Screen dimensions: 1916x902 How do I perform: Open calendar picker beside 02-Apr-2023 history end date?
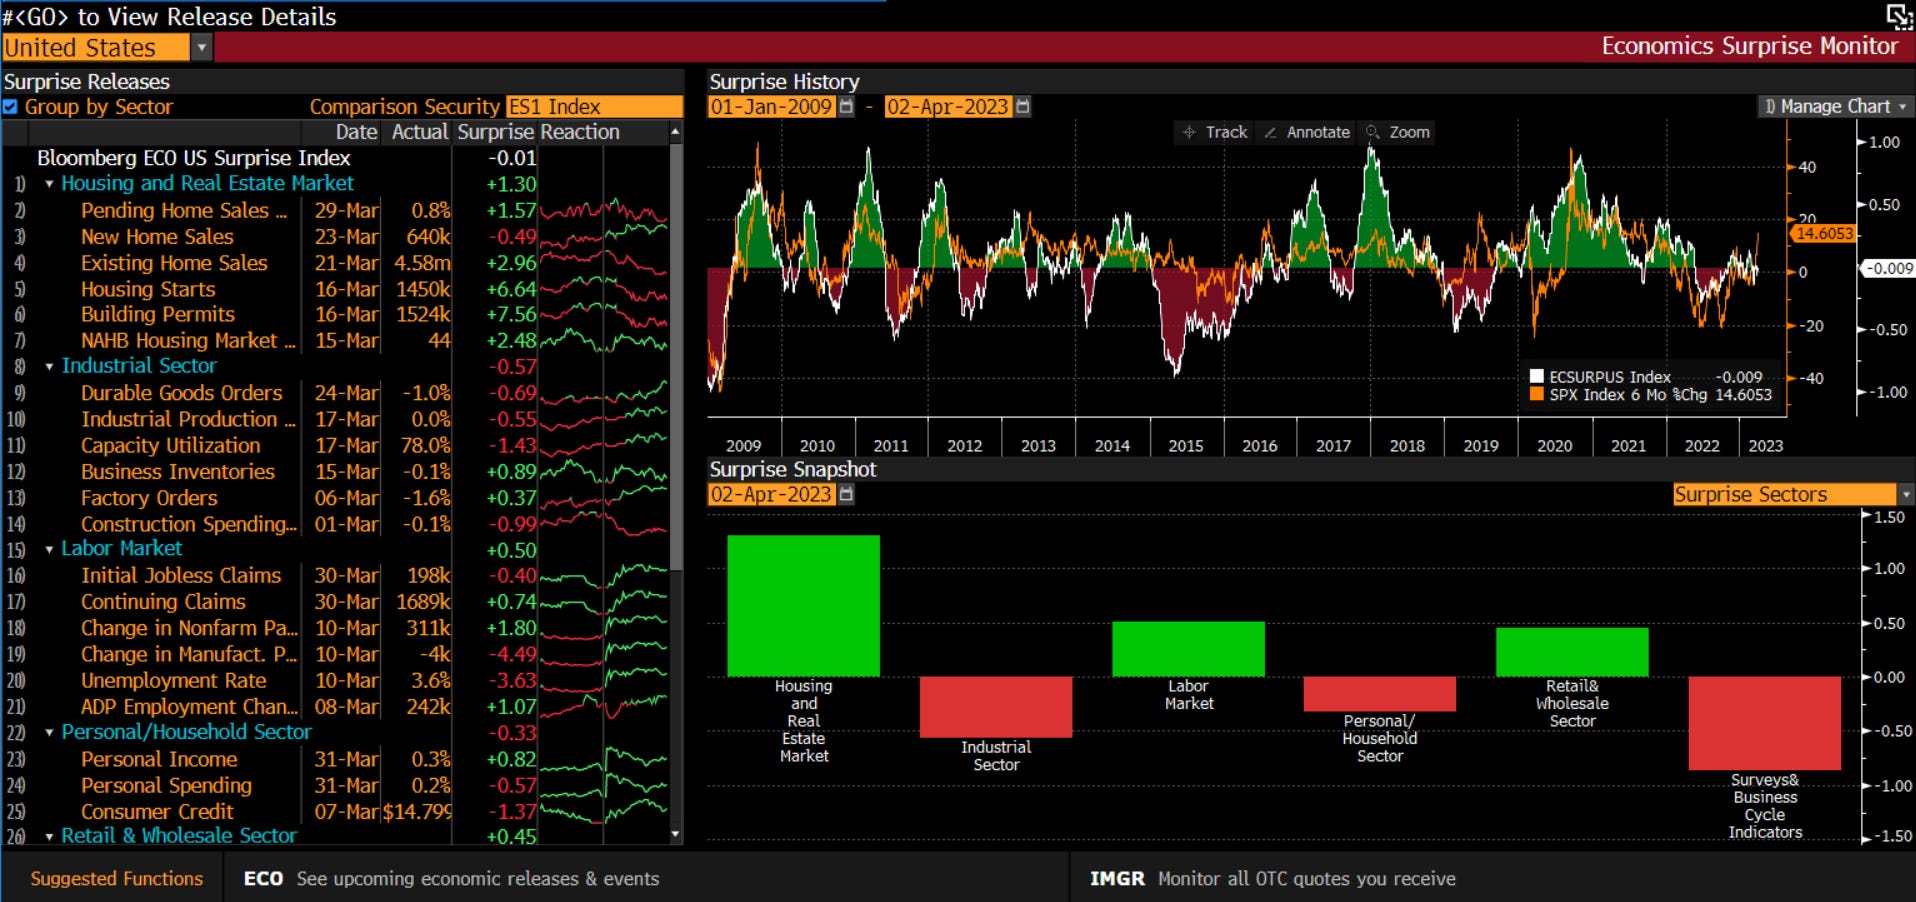pyautogui.click(x=1022, y=106)
